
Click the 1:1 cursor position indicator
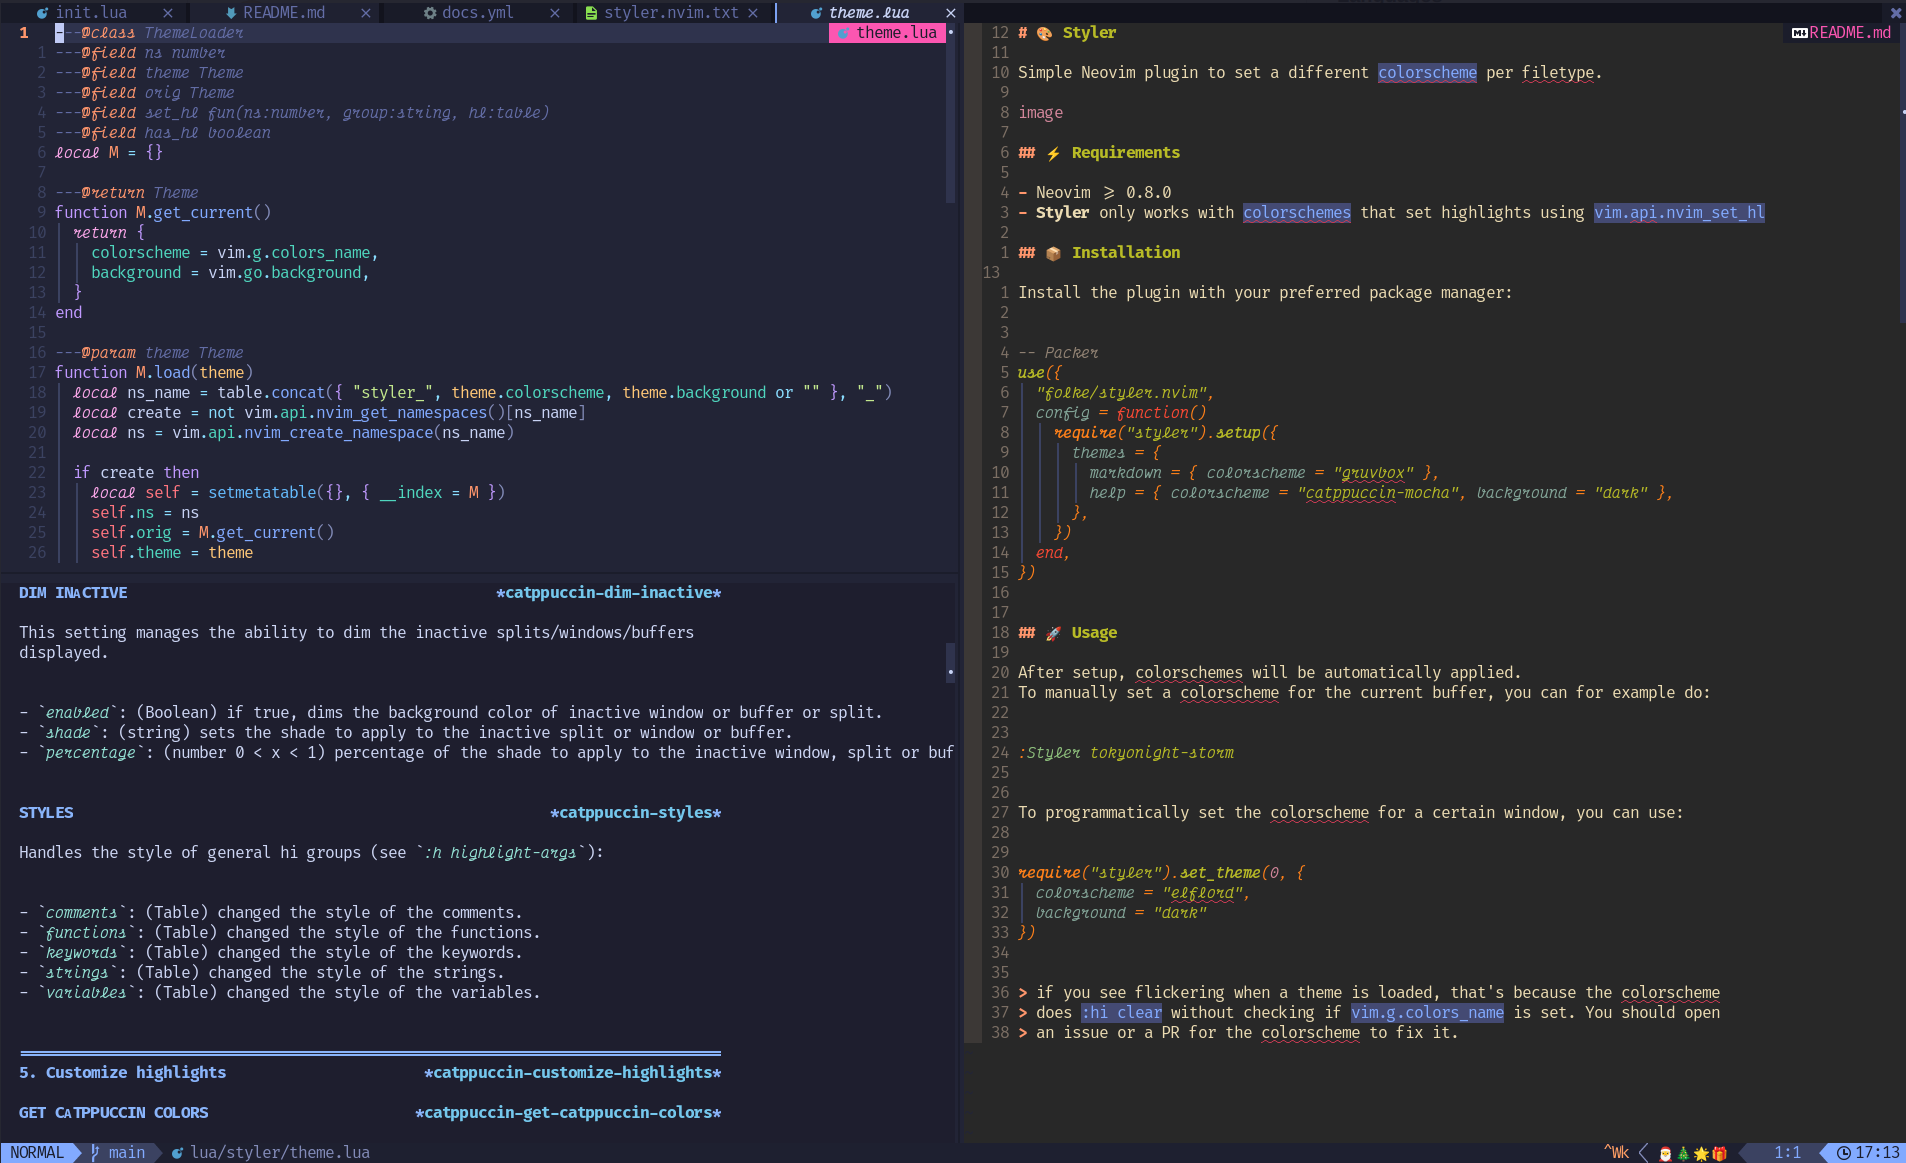[x=1788, y=1152]
